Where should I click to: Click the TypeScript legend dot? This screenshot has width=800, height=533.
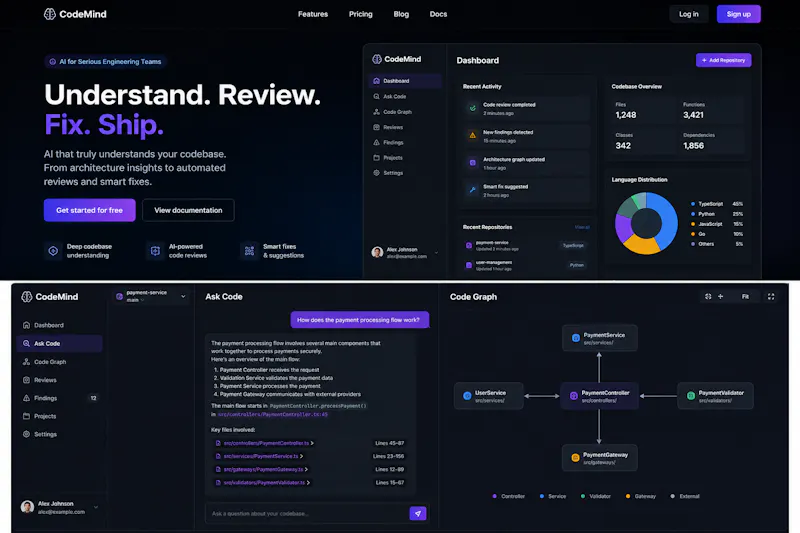pyautogui.click(x=693, y=204)
